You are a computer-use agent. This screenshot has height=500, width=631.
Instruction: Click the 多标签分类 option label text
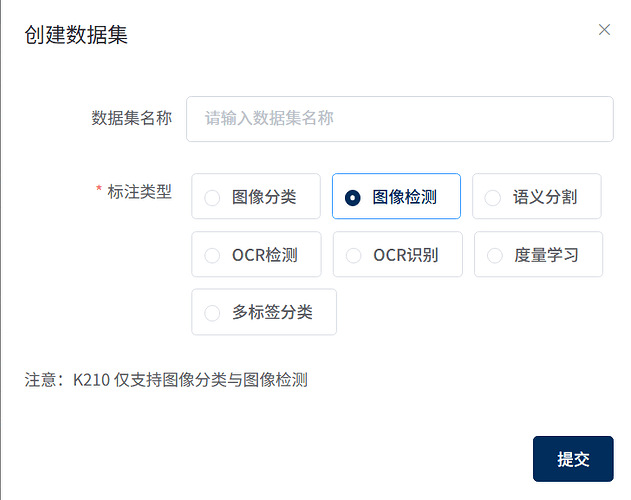(273, 312)
